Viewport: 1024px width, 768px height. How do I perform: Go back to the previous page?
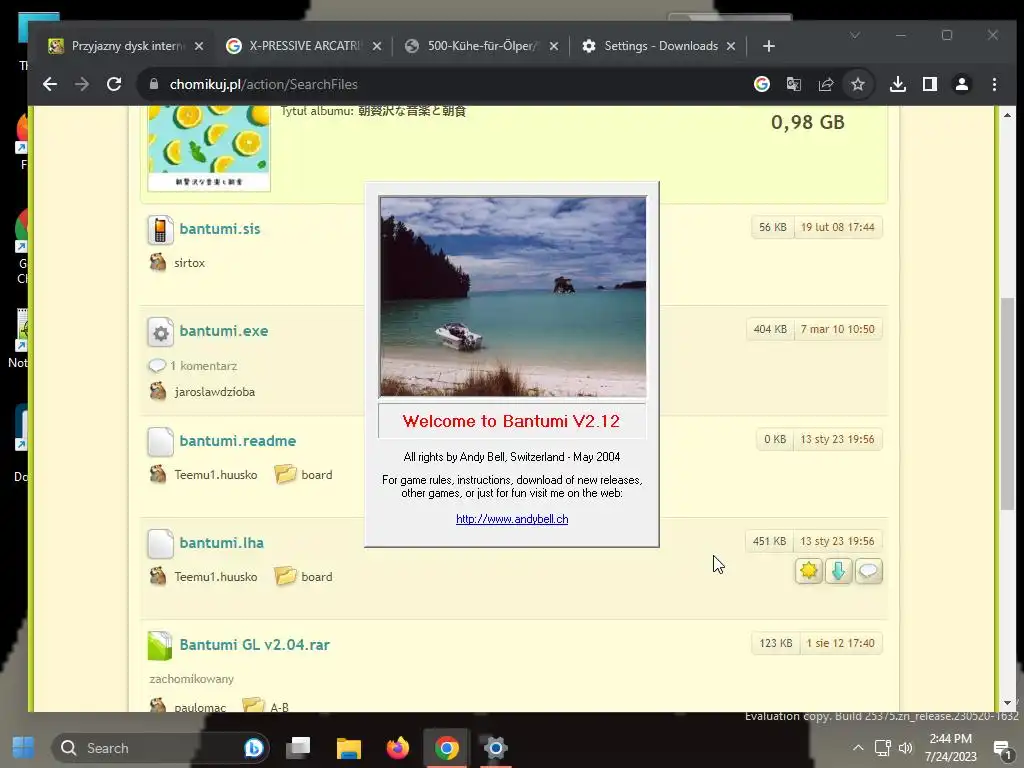[x=50, y=84]
